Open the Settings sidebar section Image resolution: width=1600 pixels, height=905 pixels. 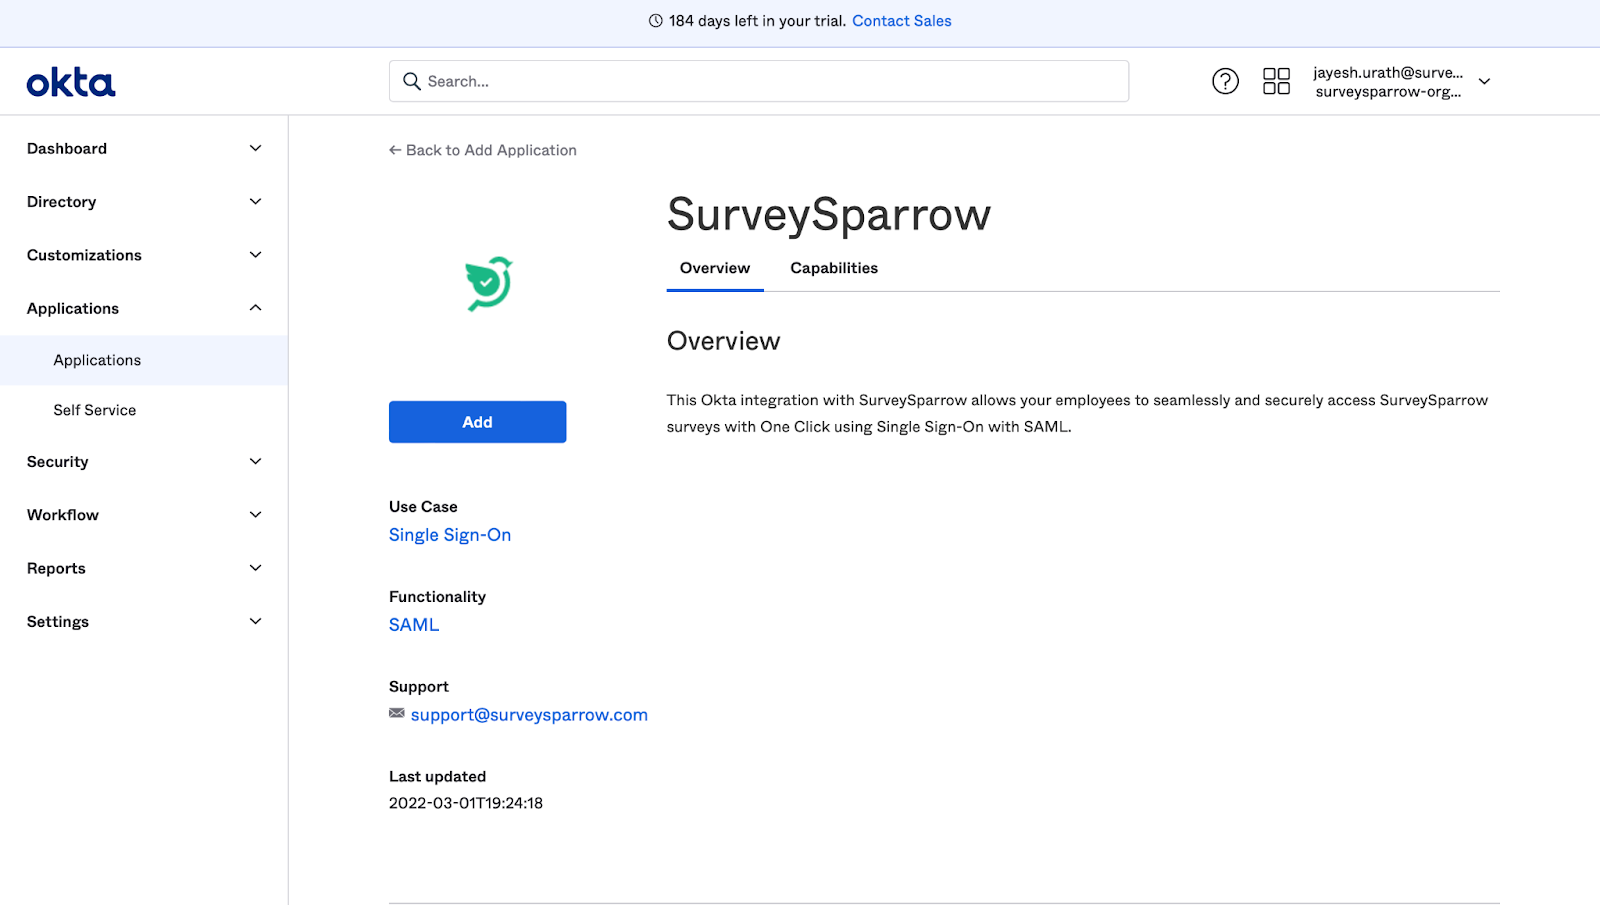[58, 621]
